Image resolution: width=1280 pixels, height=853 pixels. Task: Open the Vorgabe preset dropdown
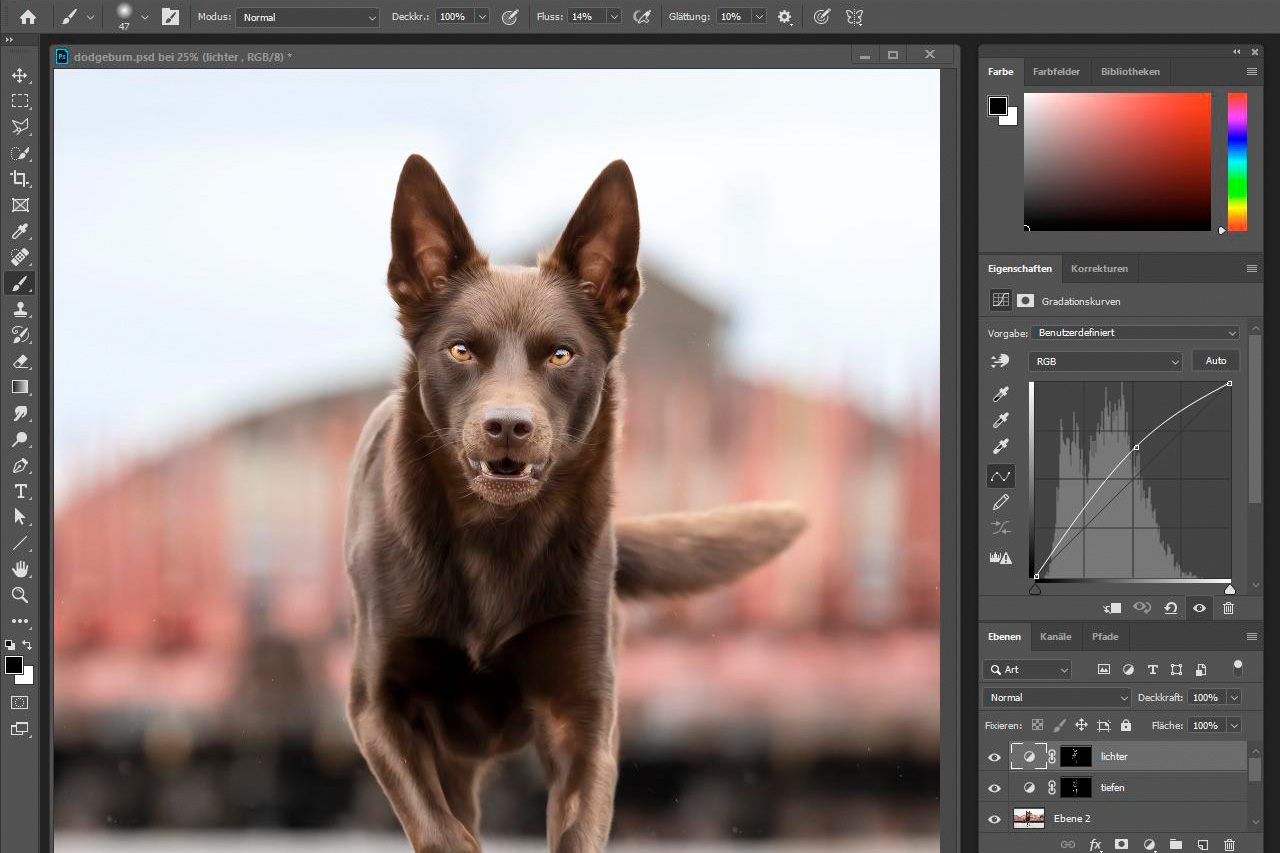[1135, 332]
